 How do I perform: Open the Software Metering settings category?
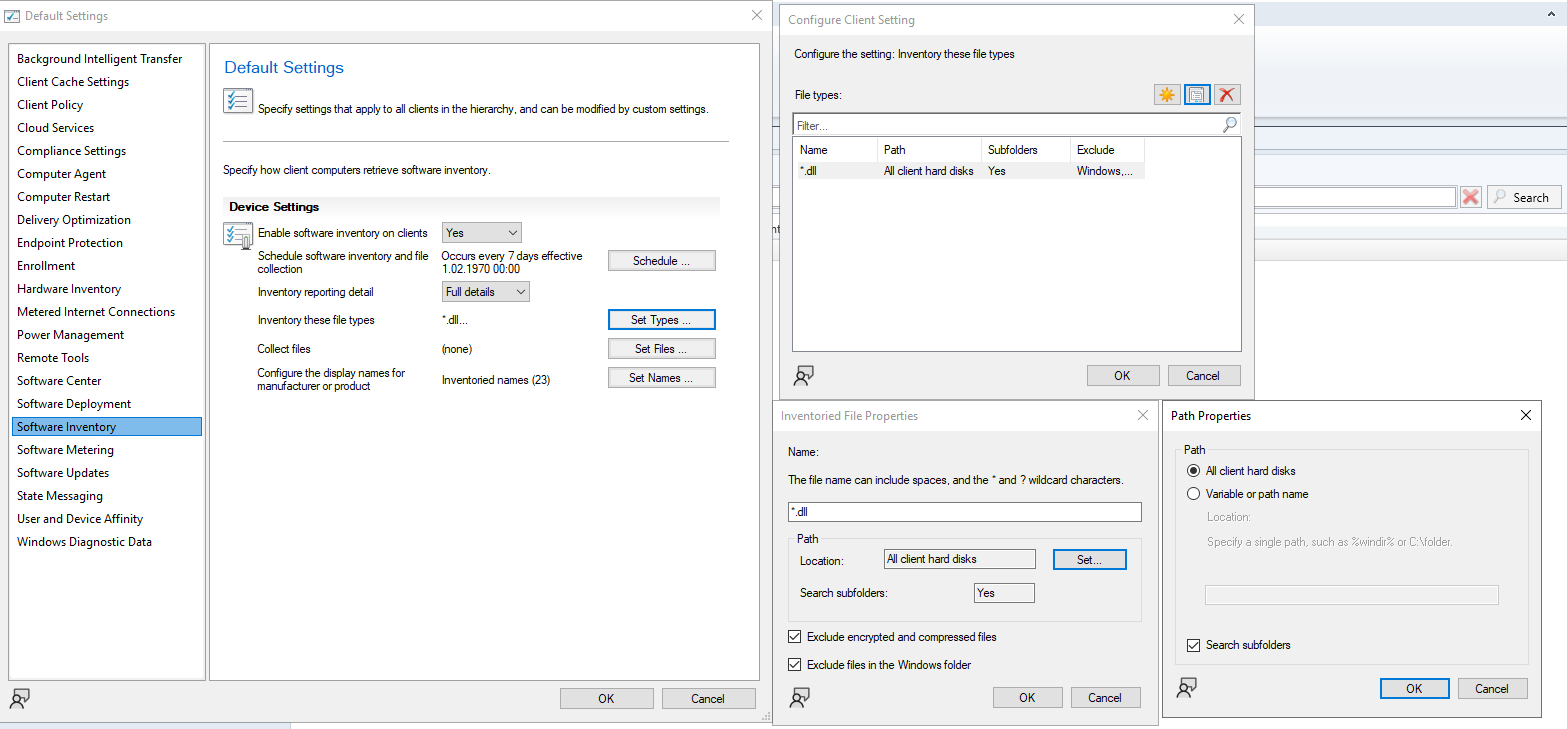click(x=65, y=450)
